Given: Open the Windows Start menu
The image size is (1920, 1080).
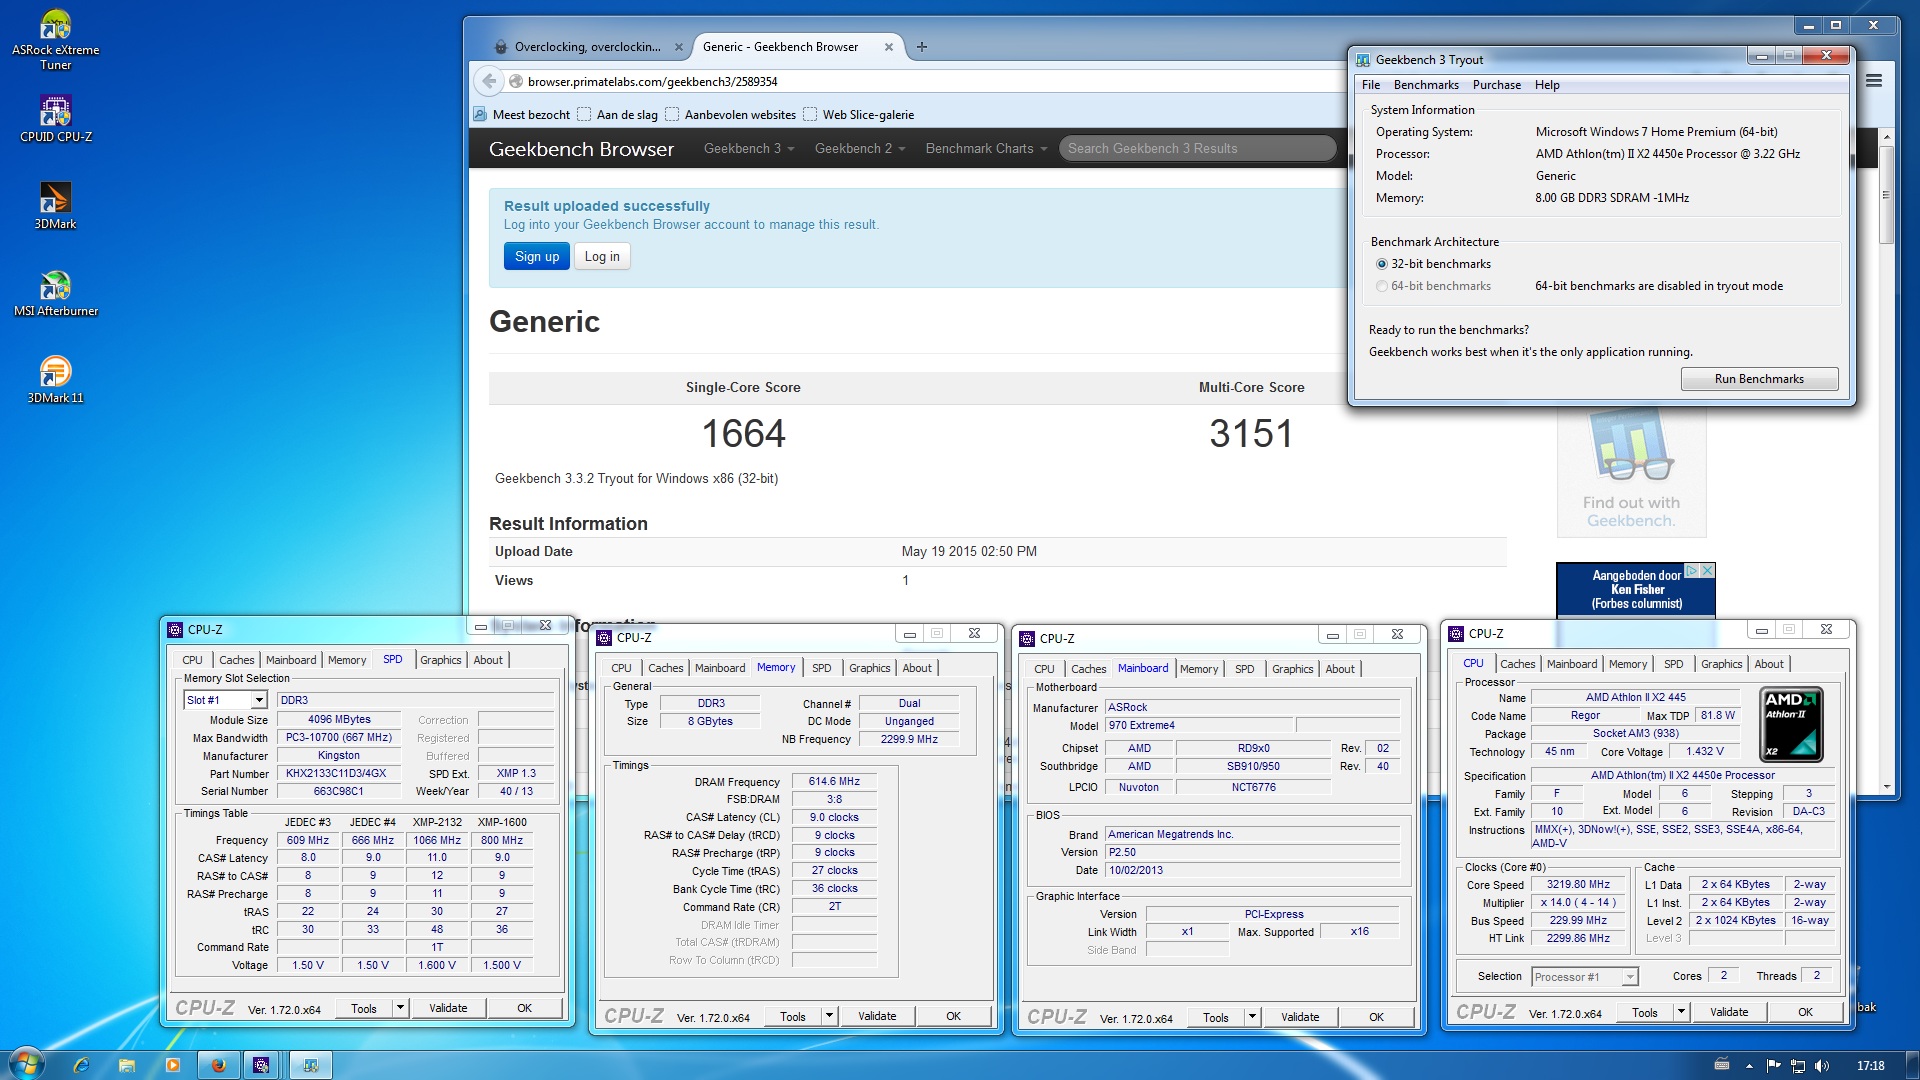Looking at the screenshot, I should click(x=27, y=1064).
